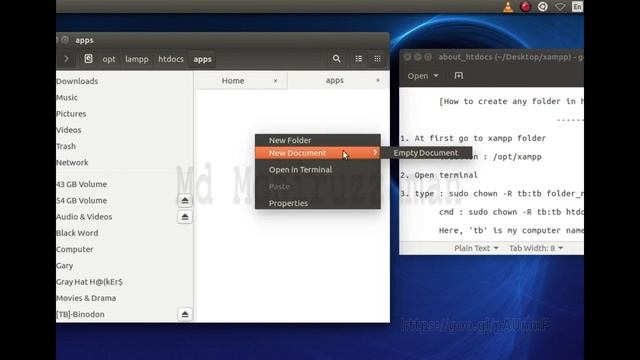Open Properties from context menu

click(318, 203)
